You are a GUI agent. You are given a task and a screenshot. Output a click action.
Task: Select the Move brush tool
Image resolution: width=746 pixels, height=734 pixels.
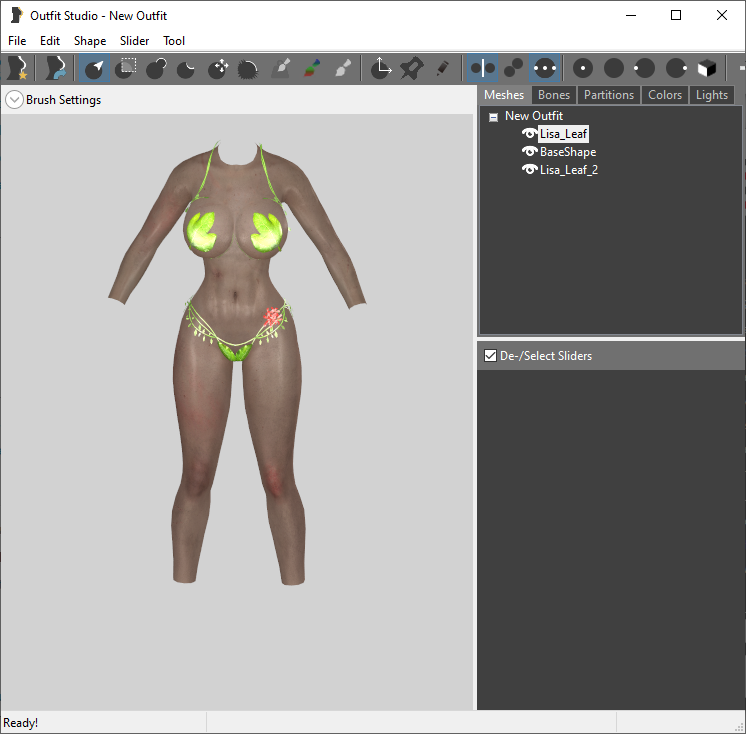218,68
